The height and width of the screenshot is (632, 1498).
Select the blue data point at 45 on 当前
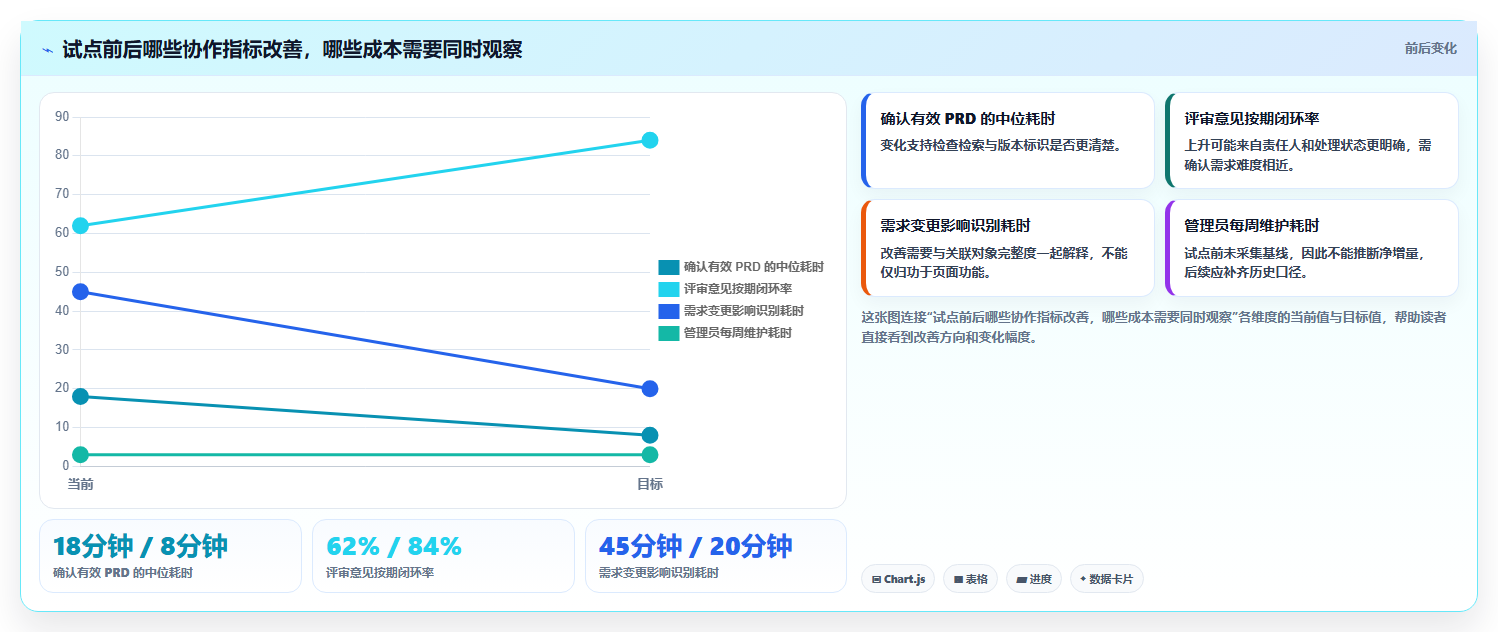pyautogui.click(x=81, y=292)
